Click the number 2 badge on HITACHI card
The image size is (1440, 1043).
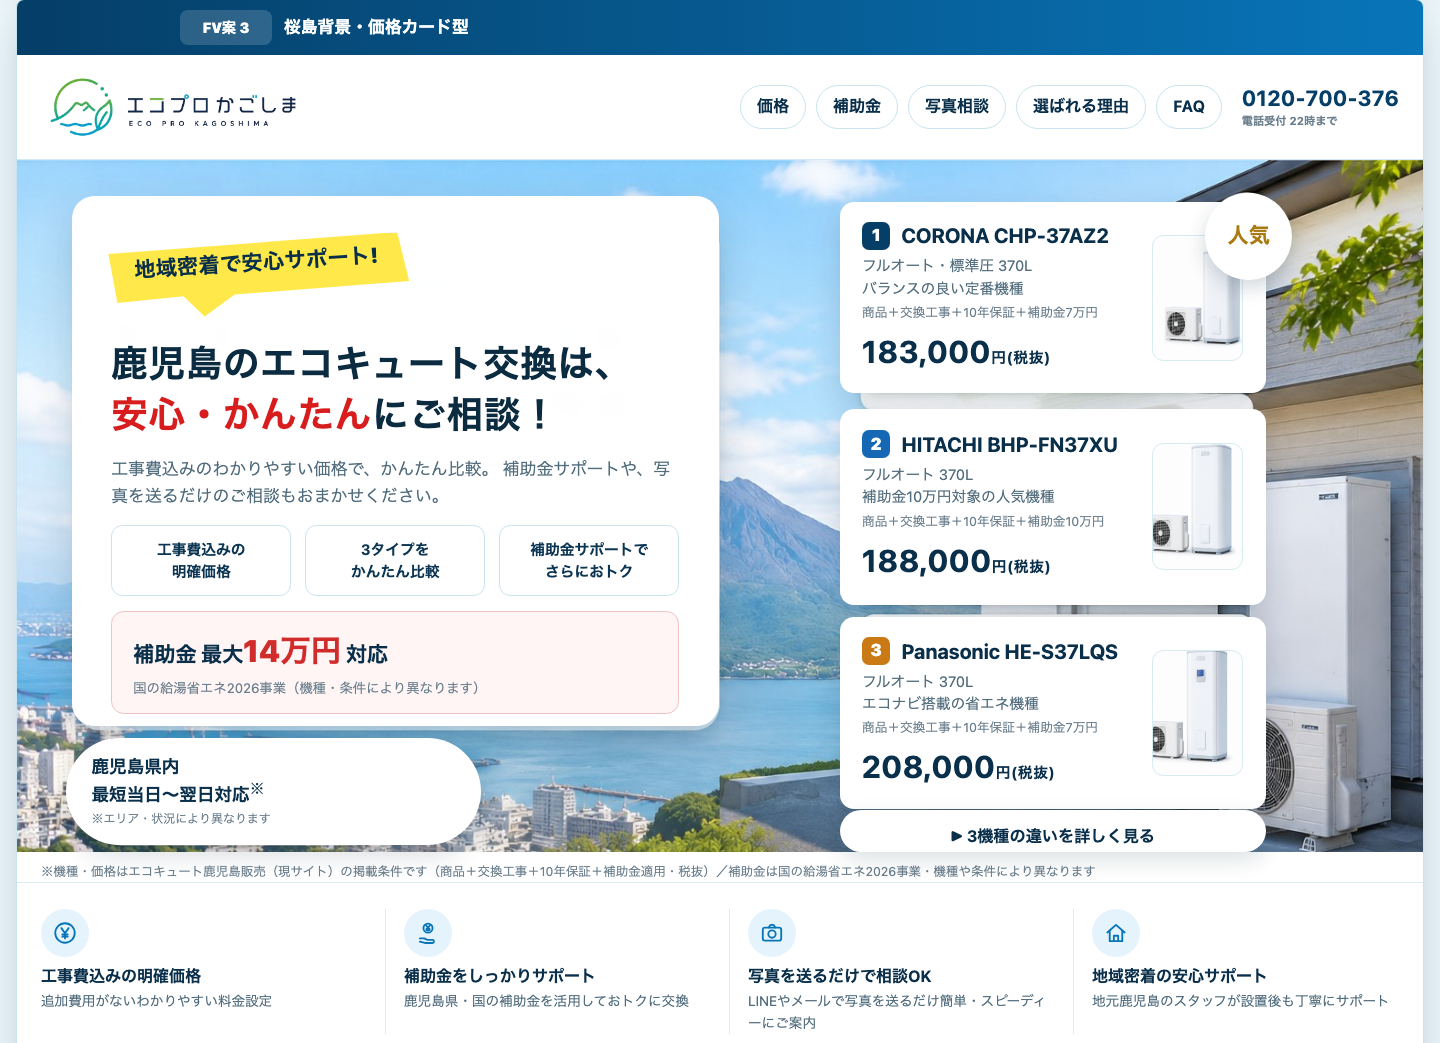click(876, 444)
